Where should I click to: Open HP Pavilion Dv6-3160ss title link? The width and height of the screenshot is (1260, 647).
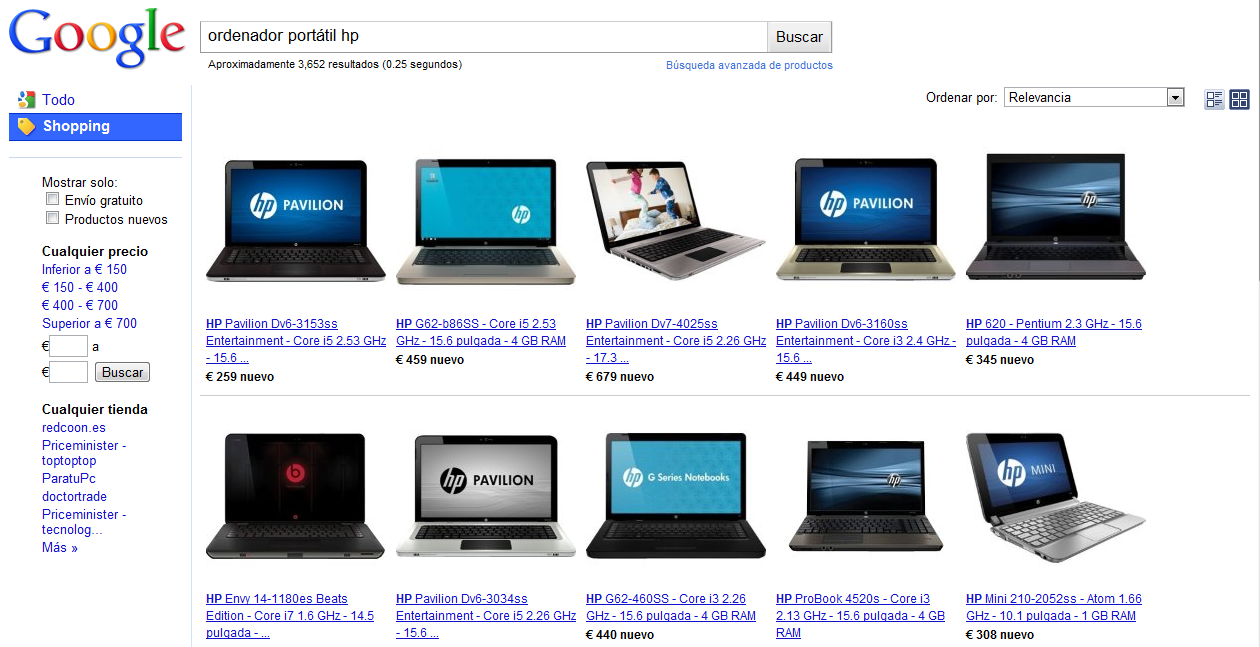tap(866, 341)
